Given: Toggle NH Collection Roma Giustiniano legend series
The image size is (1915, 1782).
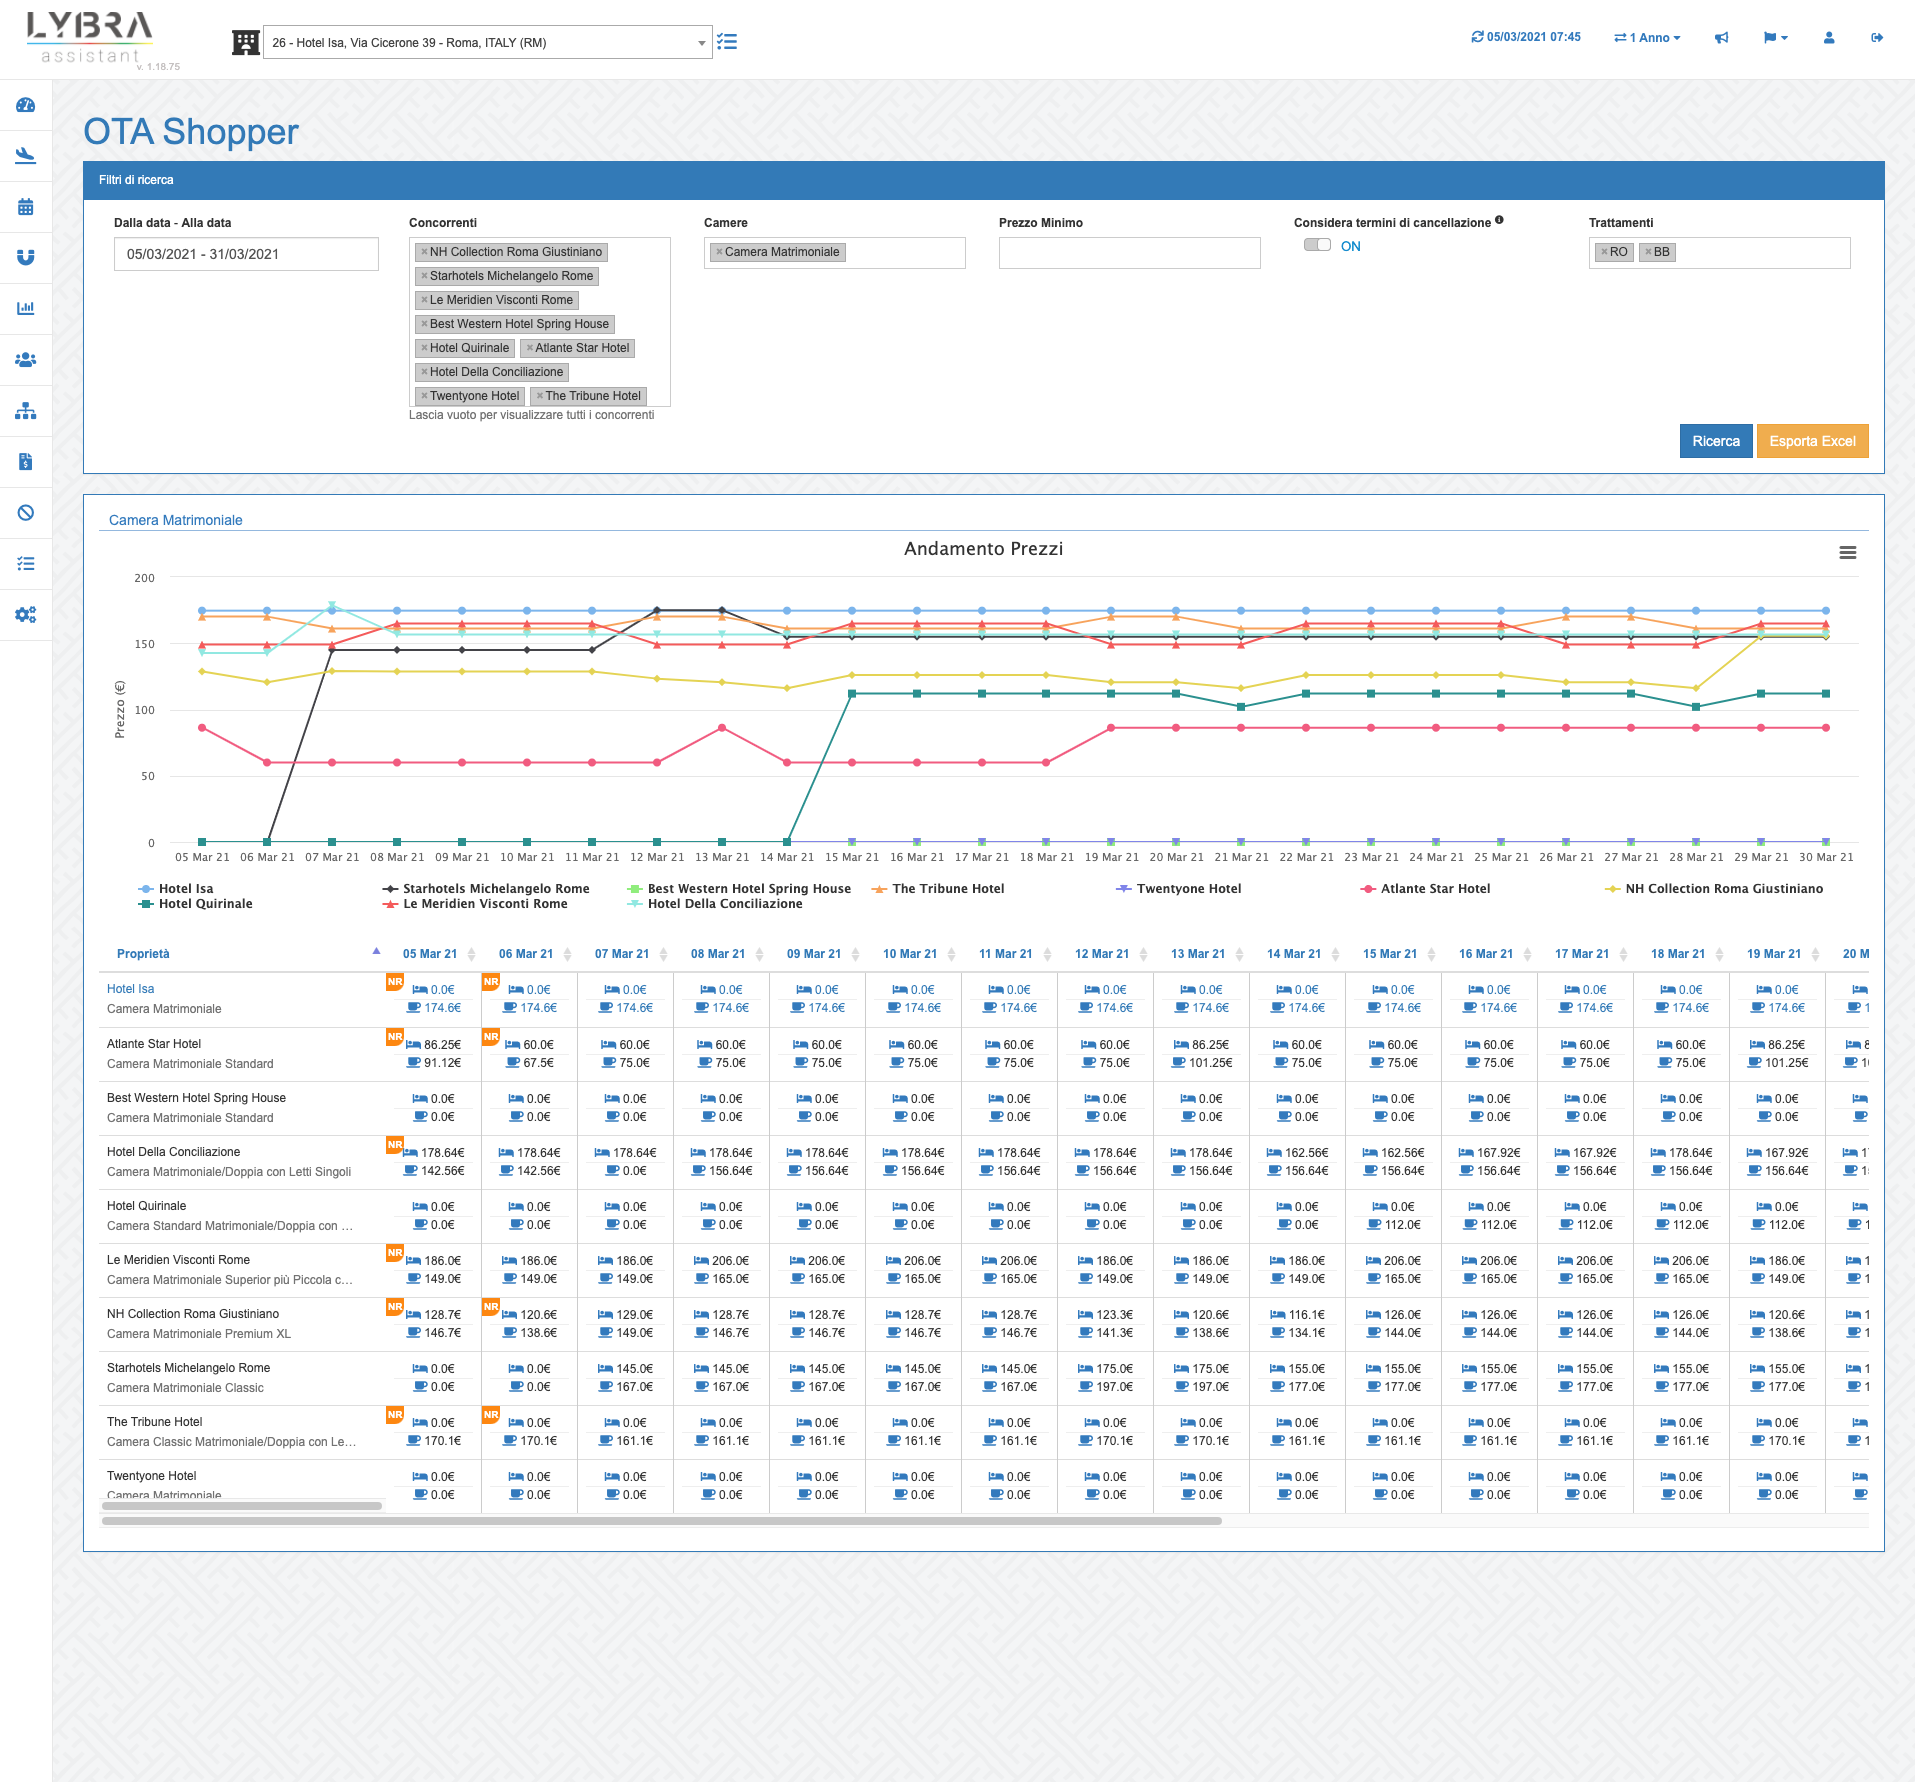Looking at the screenshot, I should pos(1714,889).
